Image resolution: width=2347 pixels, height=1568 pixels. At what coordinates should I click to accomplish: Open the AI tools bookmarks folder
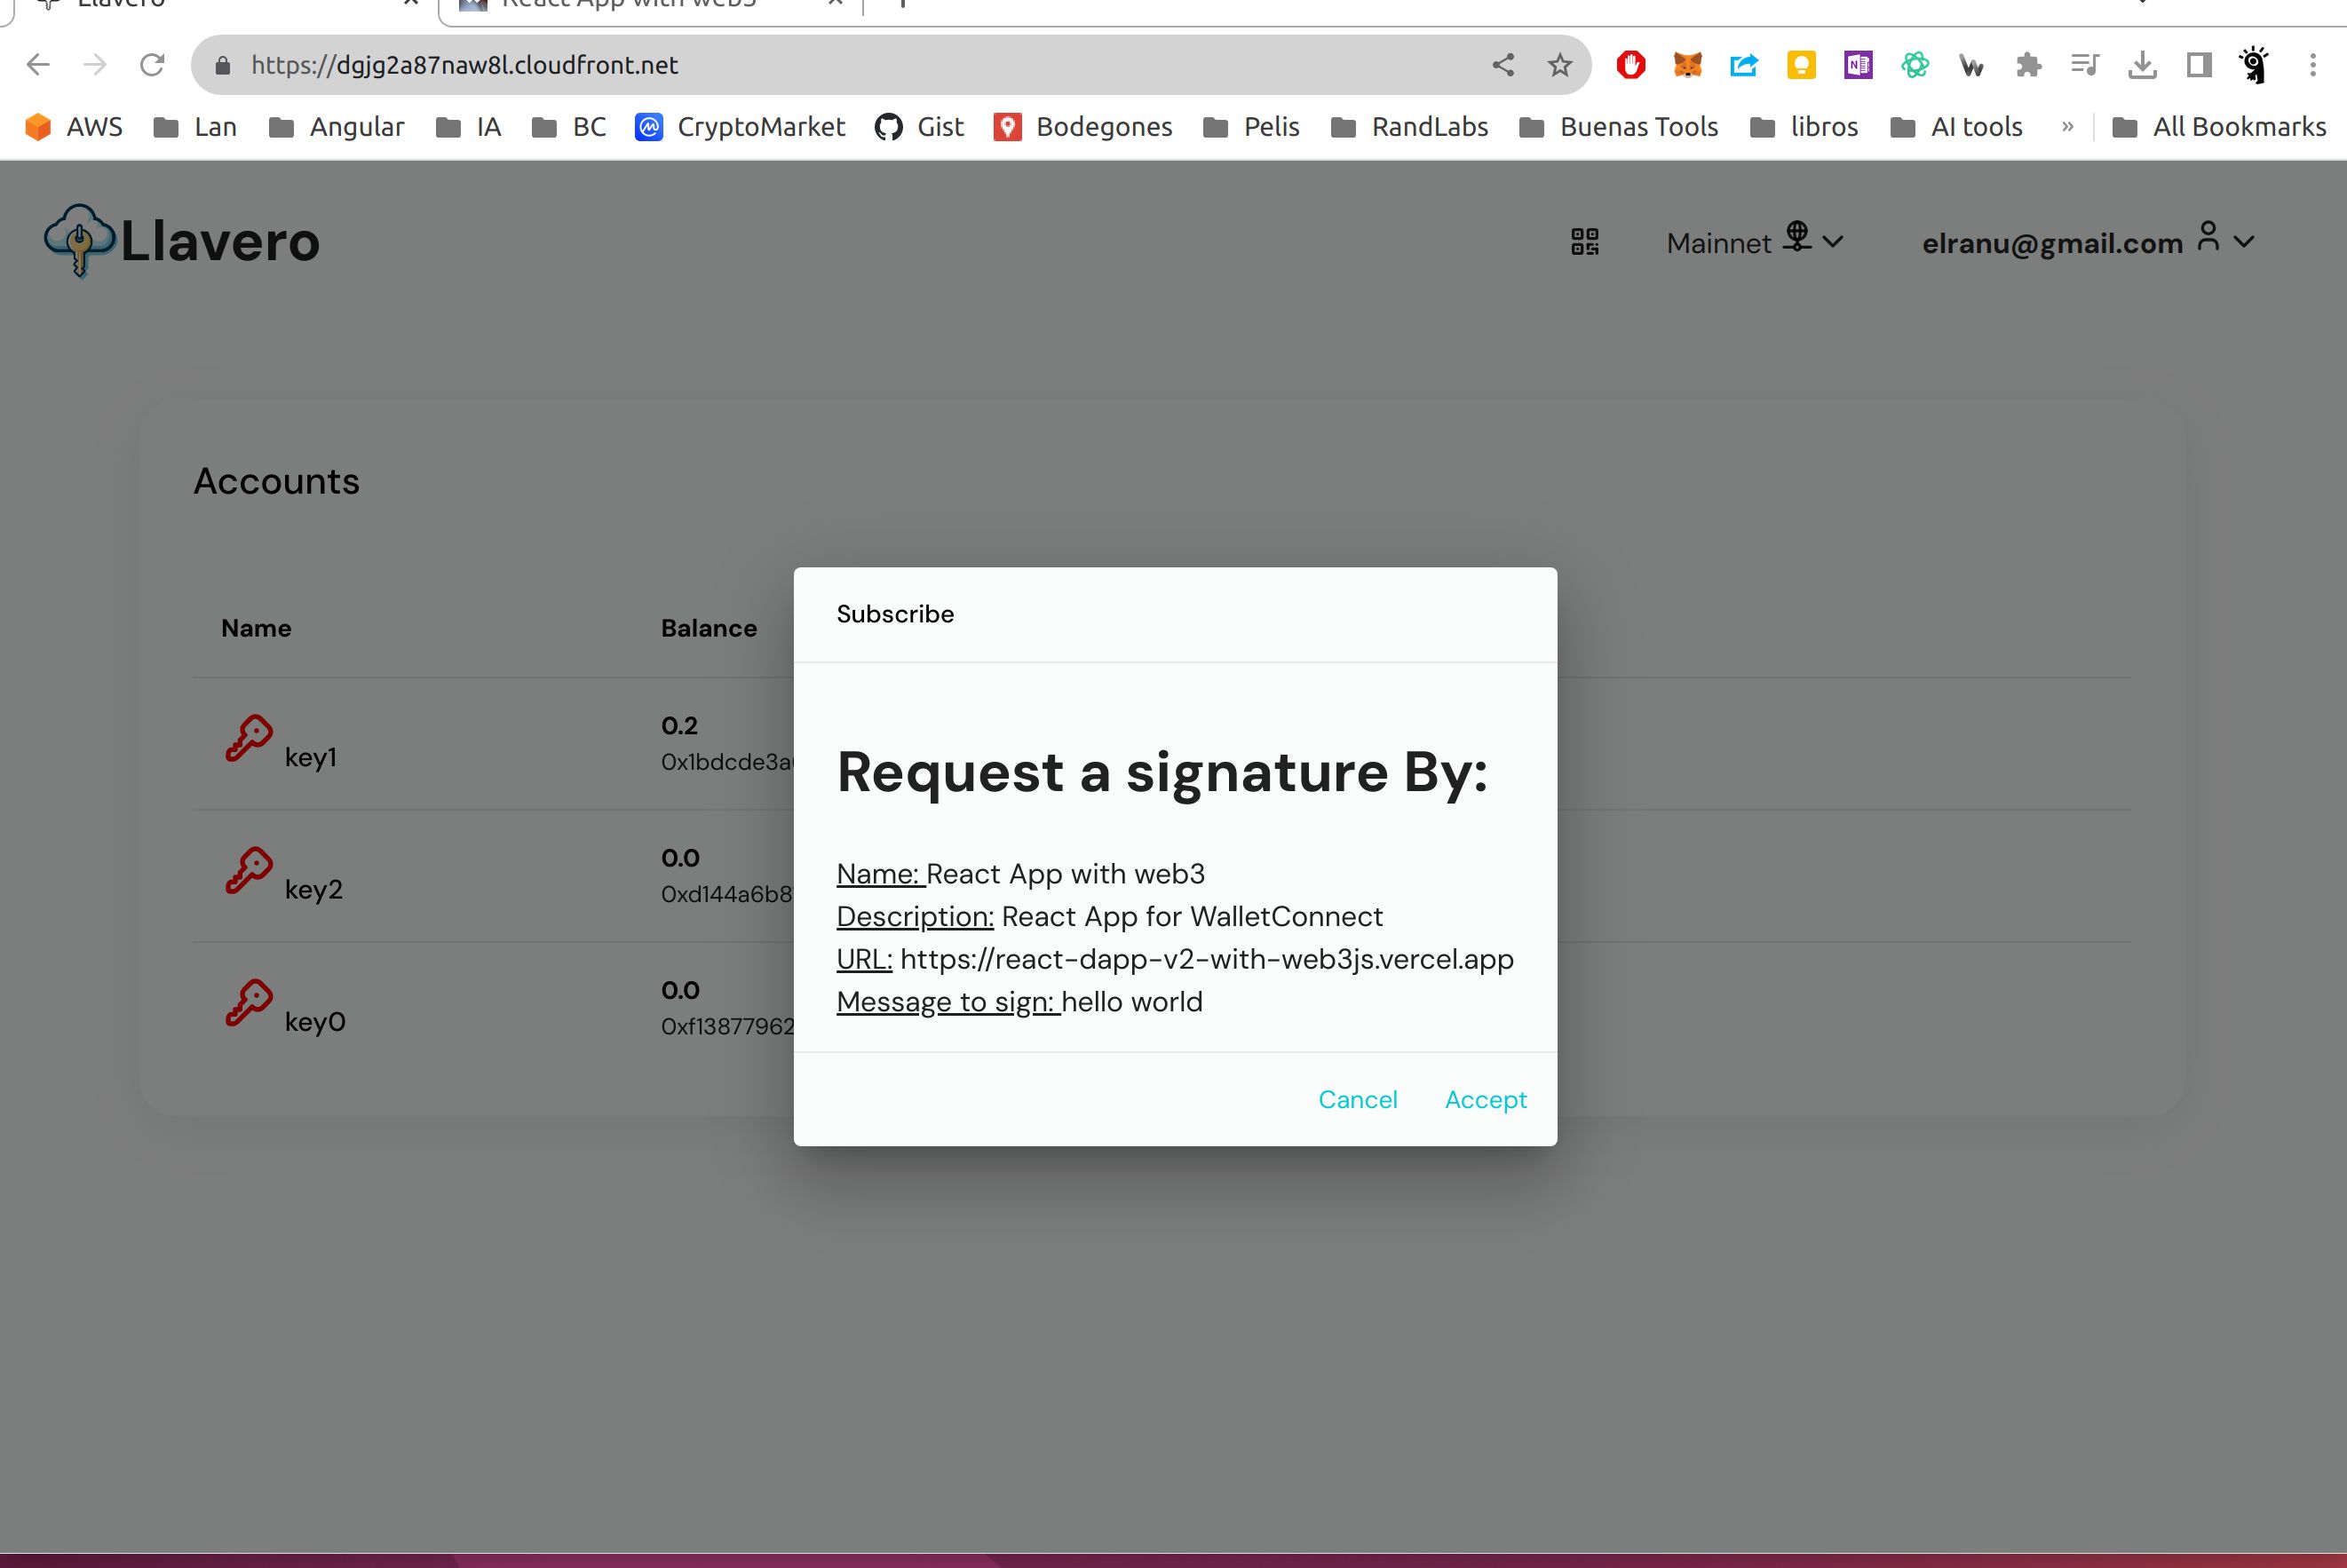click(1957, 127)
